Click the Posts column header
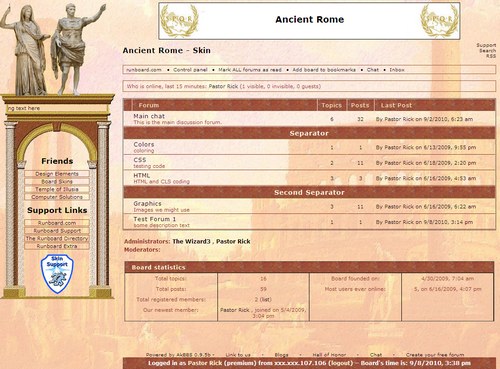 pyautogui.click(x=360, y=105)
